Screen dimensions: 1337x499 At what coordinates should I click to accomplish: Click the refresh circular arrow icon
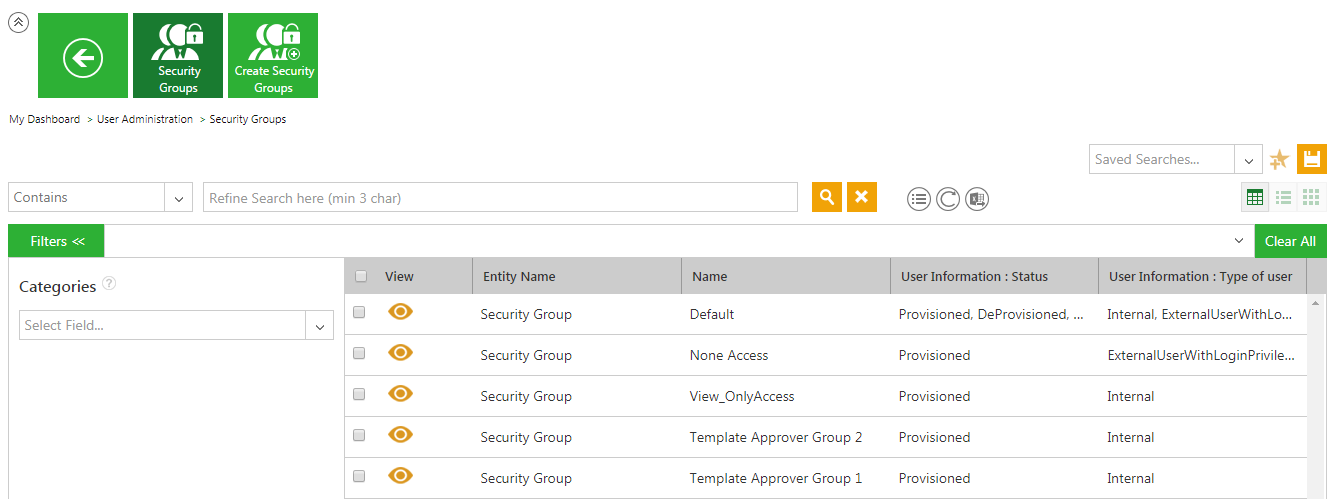tap(948, 199)
